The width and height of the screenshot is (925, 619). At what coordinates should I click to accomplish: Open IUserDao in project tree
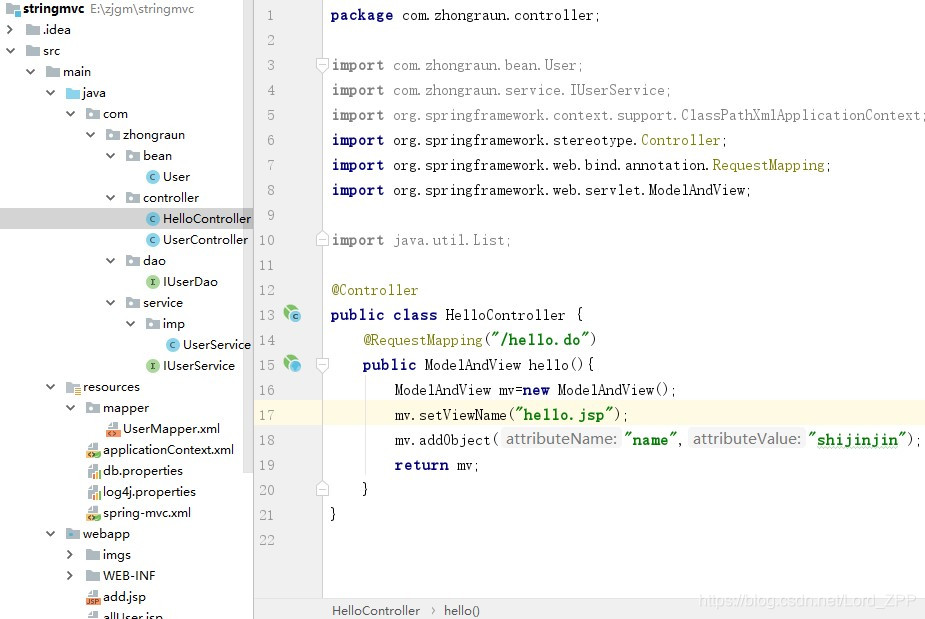pos(190,282)
